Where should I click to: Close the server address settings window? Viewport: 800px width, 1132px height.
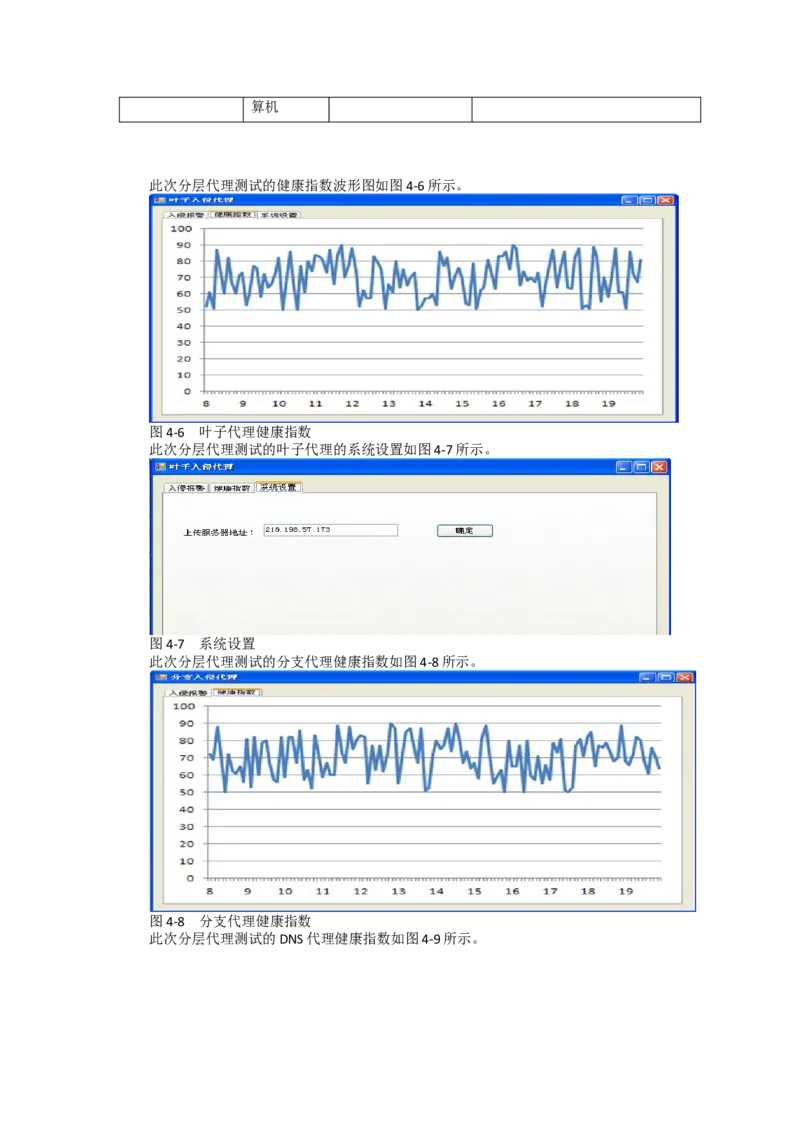click(x=659, y=466)
